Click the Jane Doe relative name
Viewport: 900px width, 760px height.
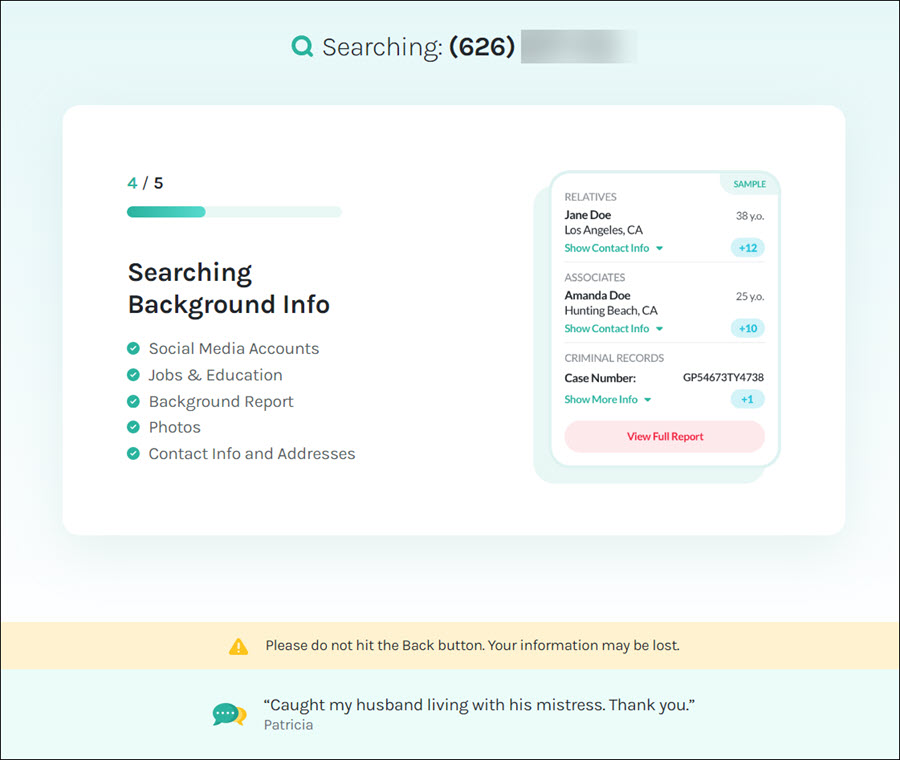[x=587, y=215]
